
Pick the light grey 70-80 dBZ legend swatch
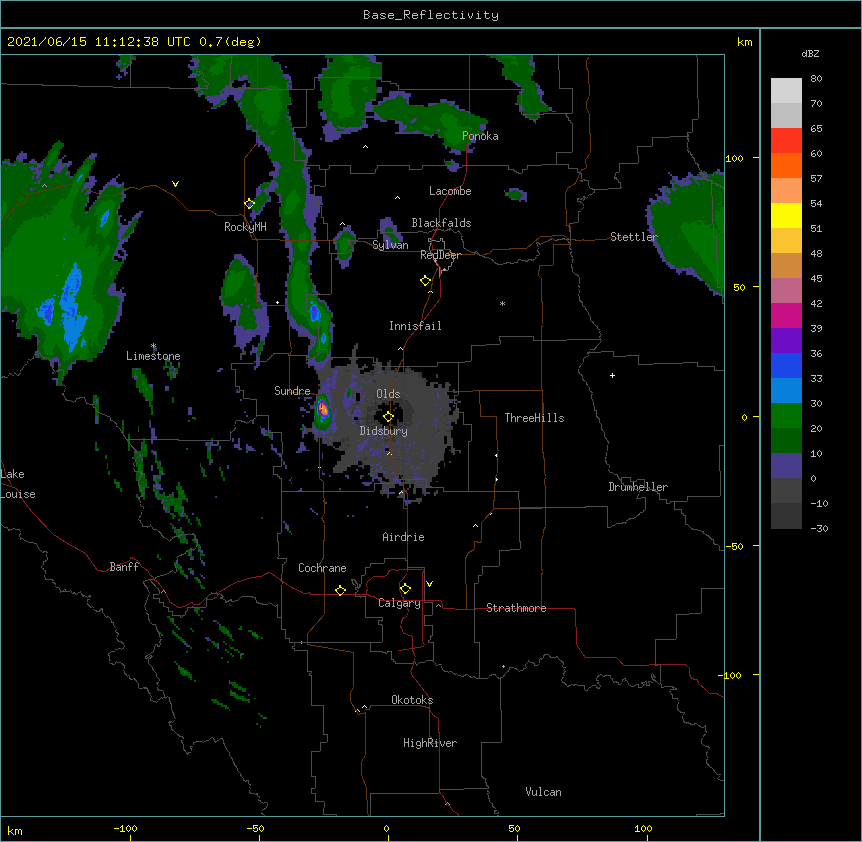coord(786,91)
